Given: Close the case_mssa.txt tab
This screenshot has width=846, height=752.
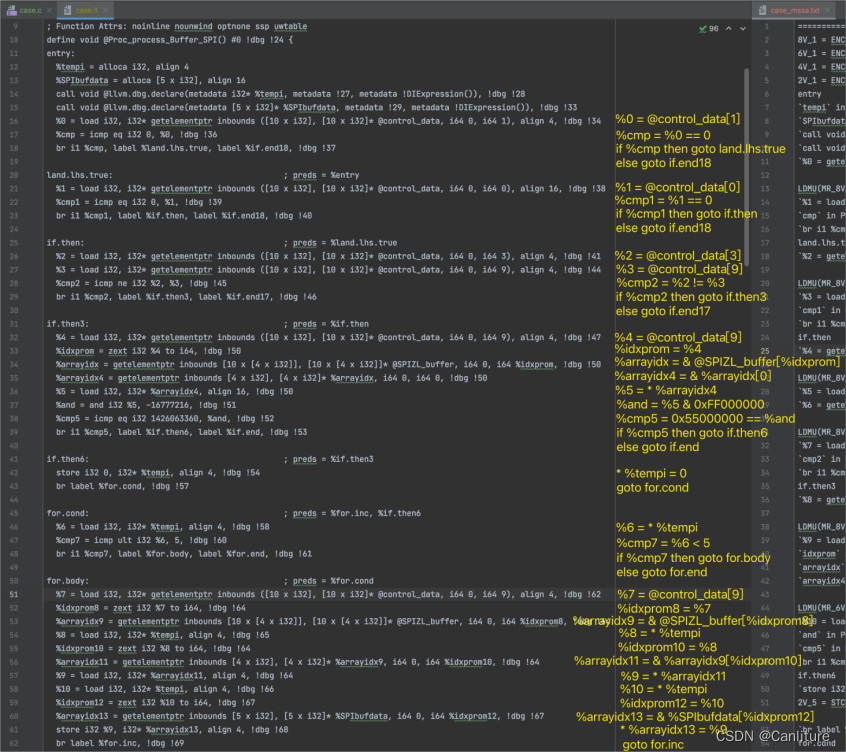Looking at the screenshot, I should 828,10.
